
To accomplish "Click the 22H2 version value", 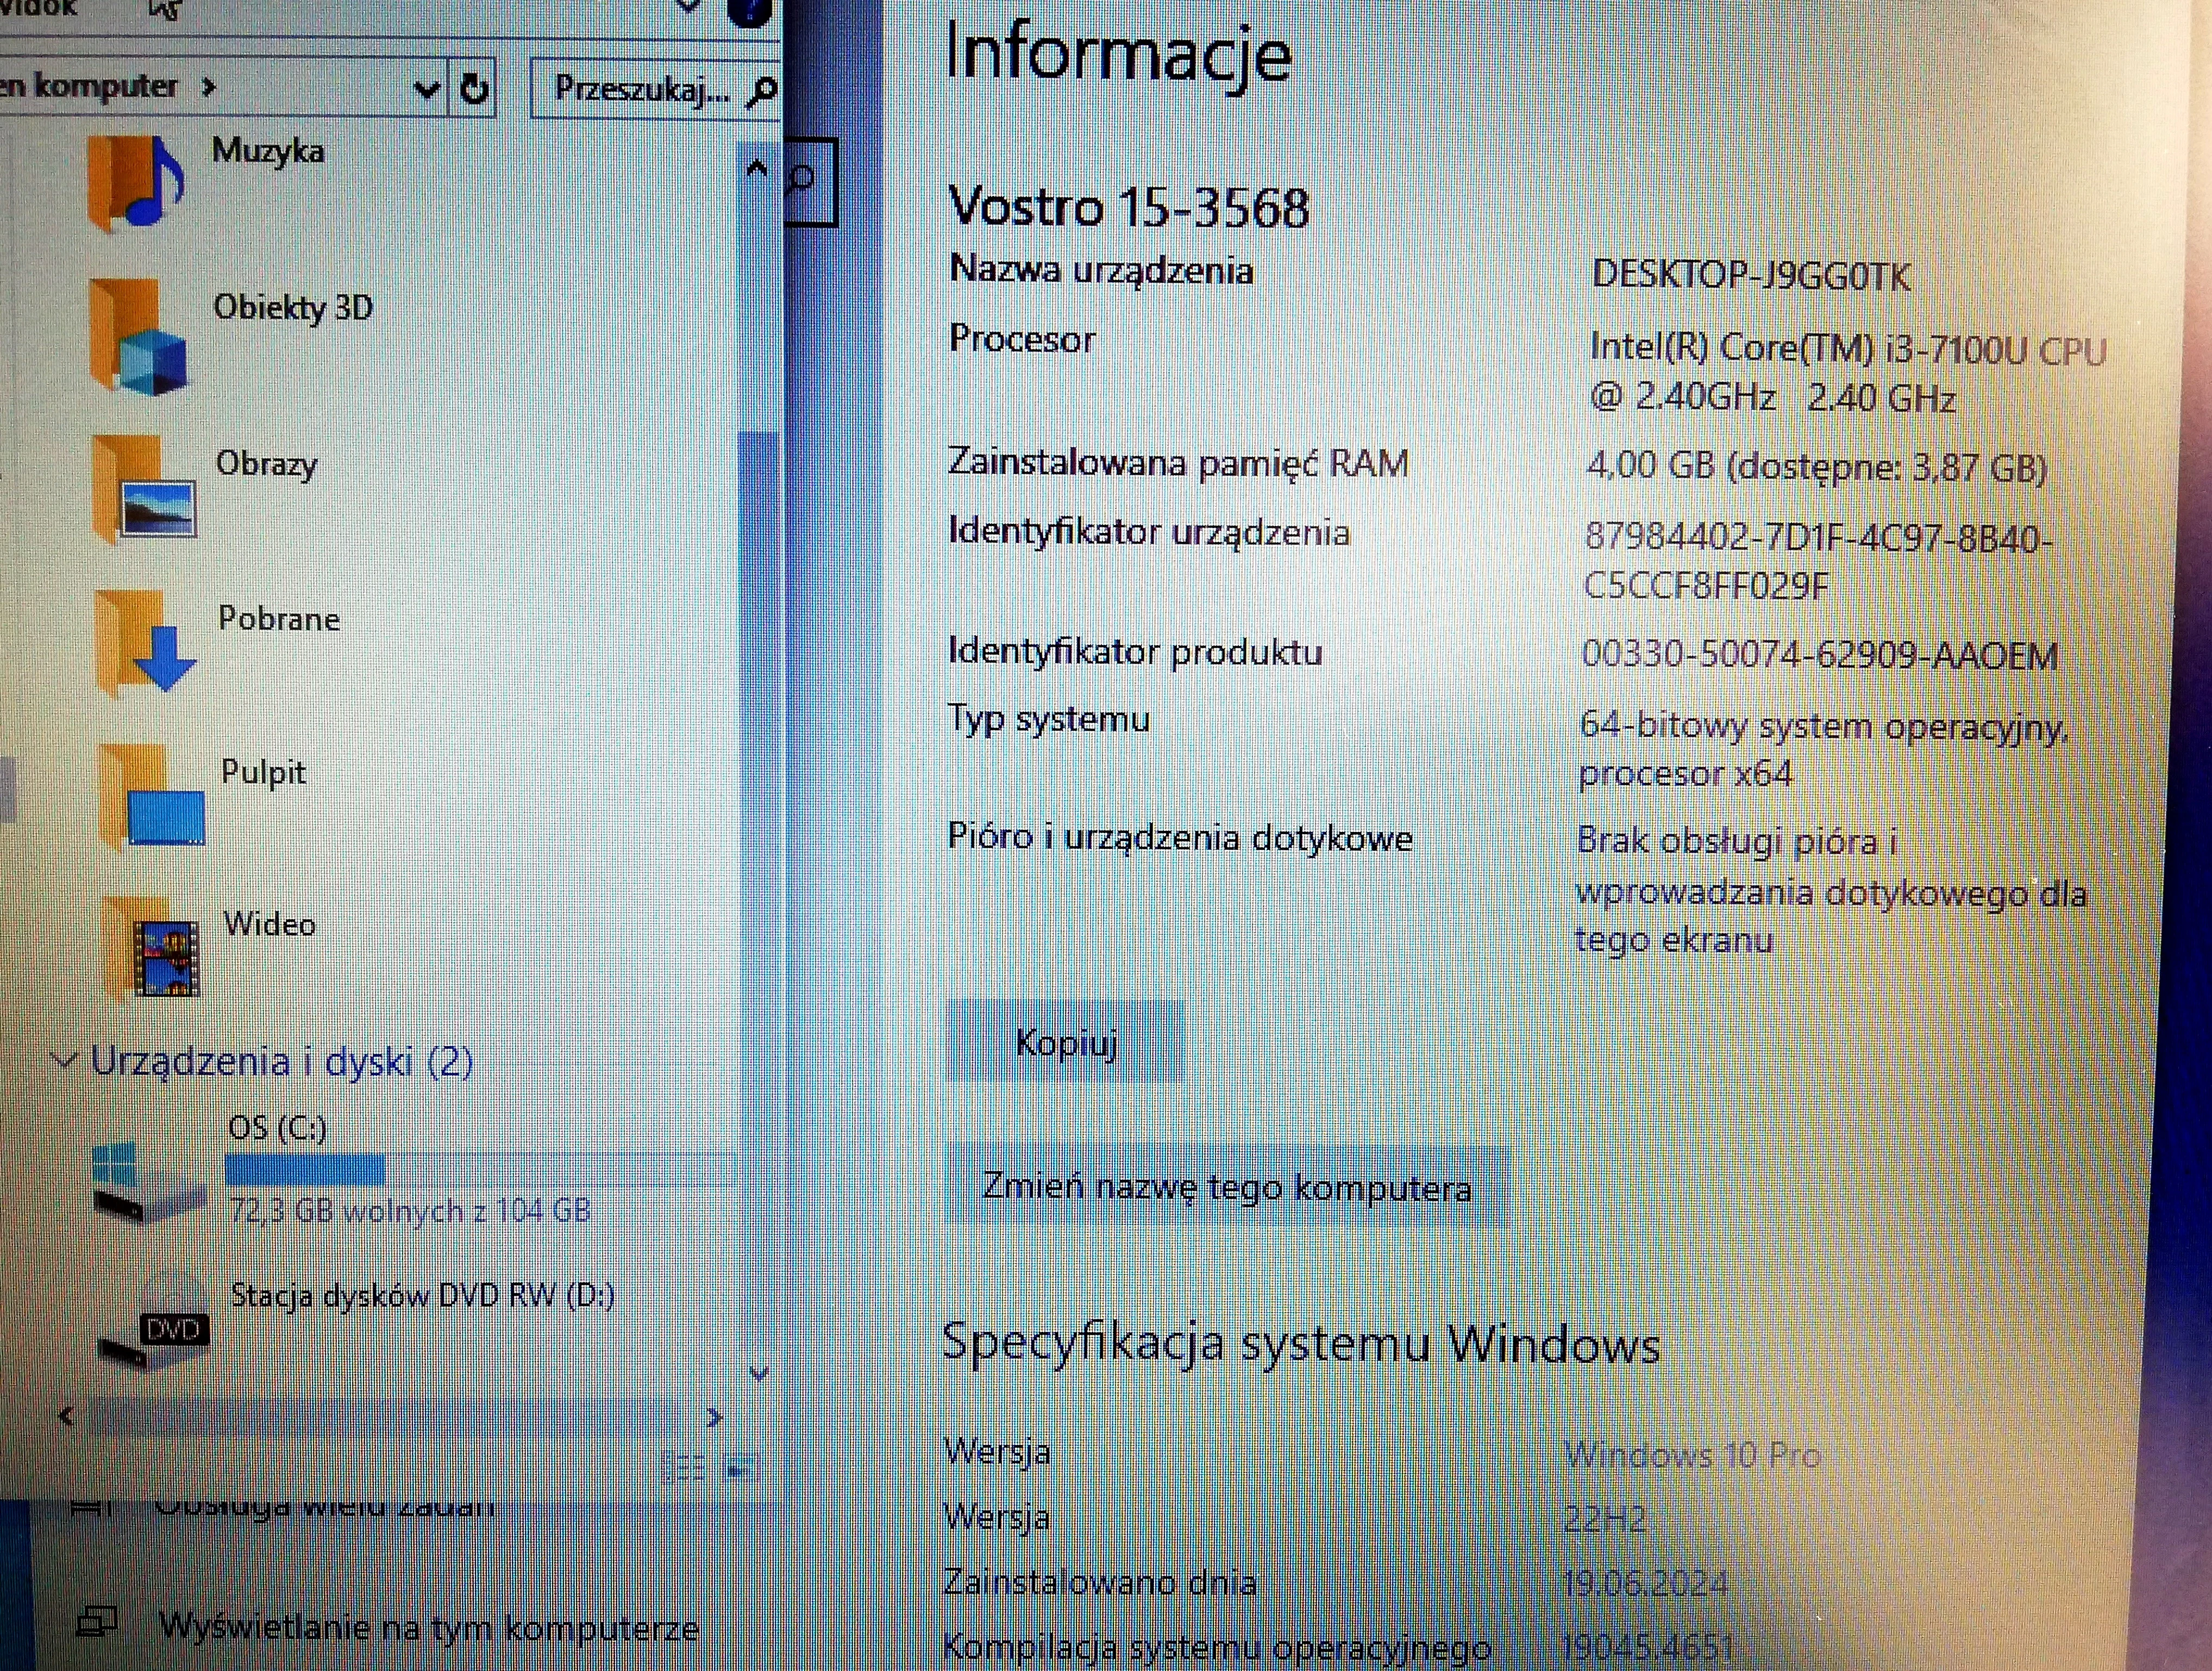I will tap(1604, 1519).
